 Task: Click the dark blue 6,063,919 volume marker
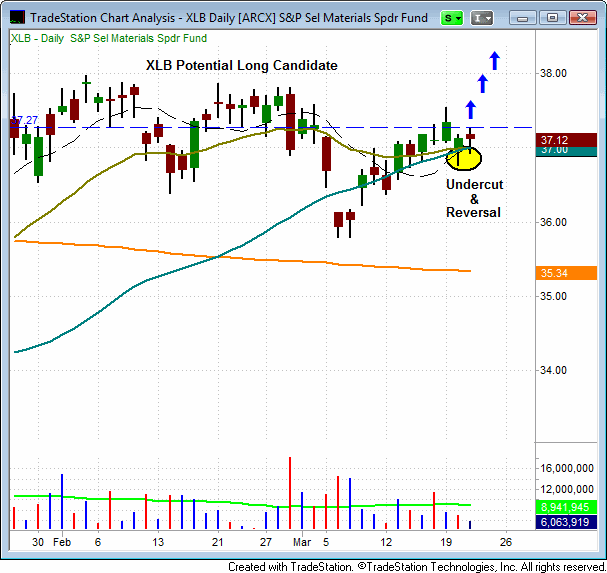(566, 522)
